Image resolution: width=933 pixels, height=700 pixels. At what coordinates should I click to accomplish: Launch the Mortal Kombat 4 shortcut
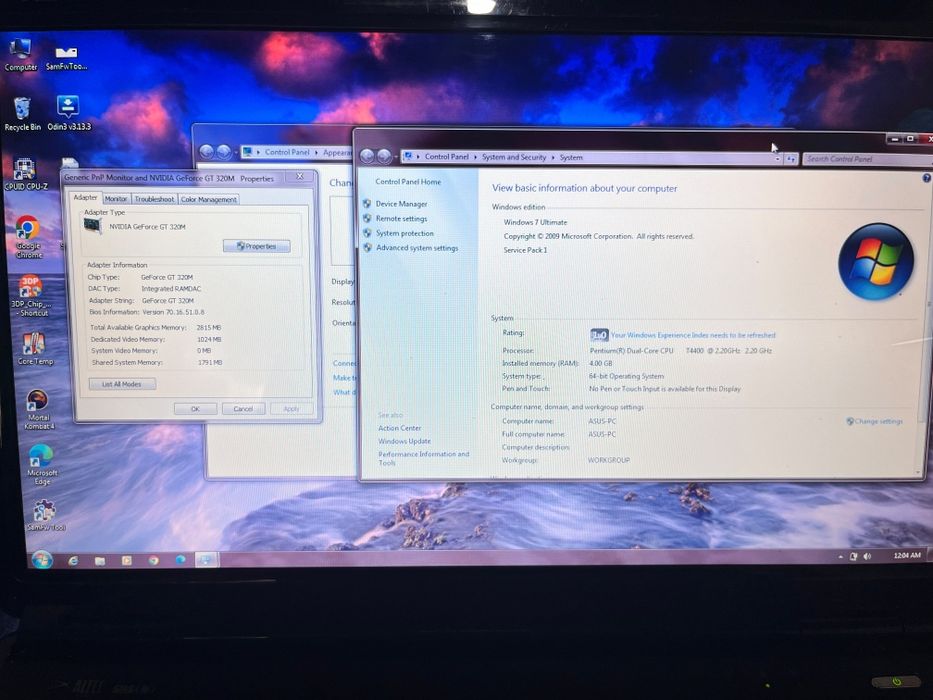[x=39, y=409]
